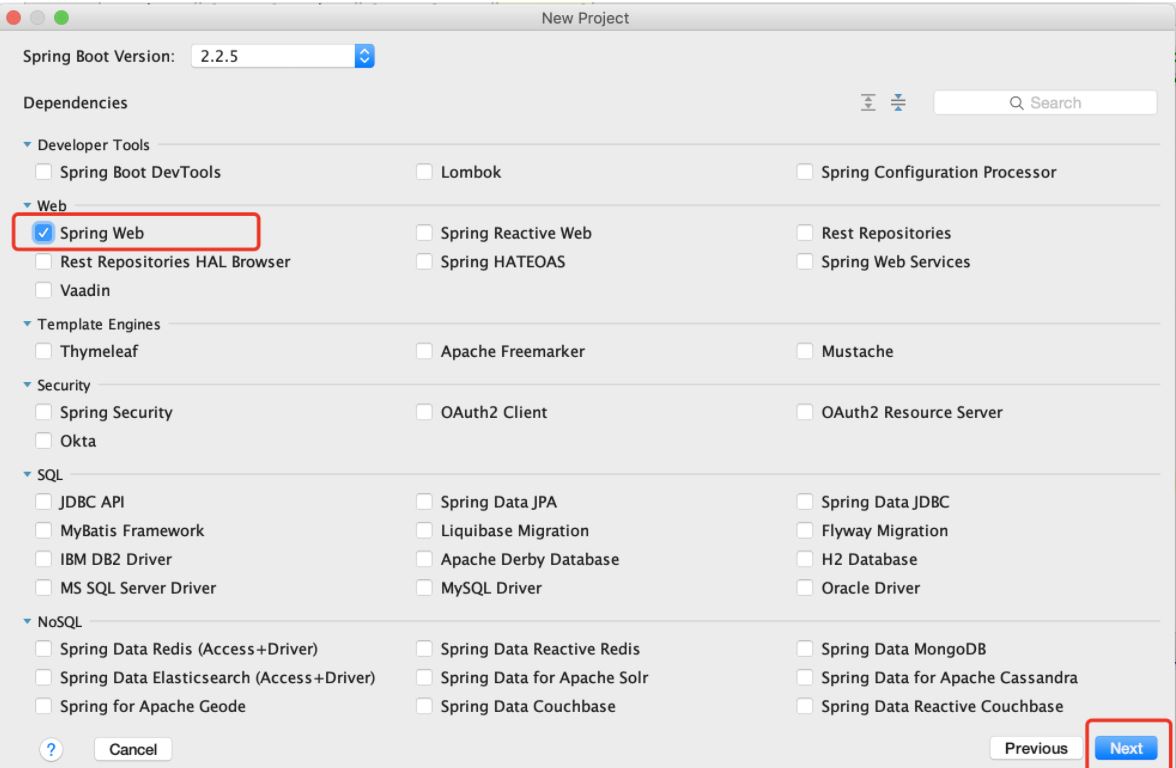Click the collapse all dependencies icon
Viewport: 1176px width, 768px height.
pyautogui.click(x=897, y=102)
